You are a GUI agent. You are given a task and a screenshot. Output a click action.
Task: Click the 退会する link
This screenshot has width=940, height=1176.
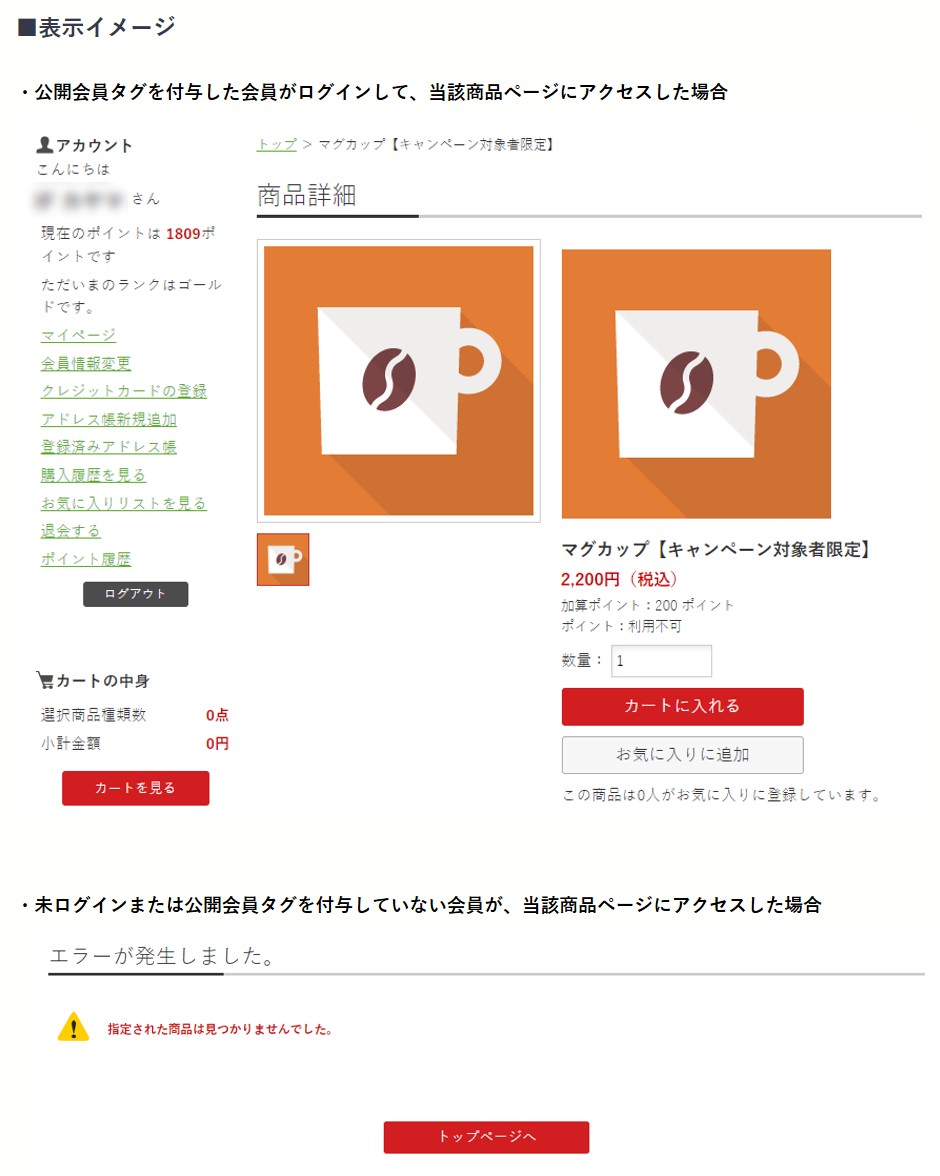tap(71, 531)
